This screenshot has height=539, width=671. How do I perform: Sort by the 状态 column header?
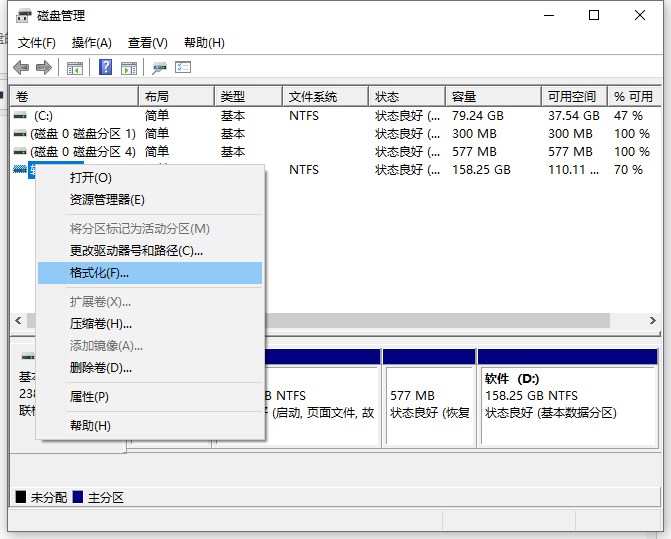pyautogui.click(x=407, y=97)
